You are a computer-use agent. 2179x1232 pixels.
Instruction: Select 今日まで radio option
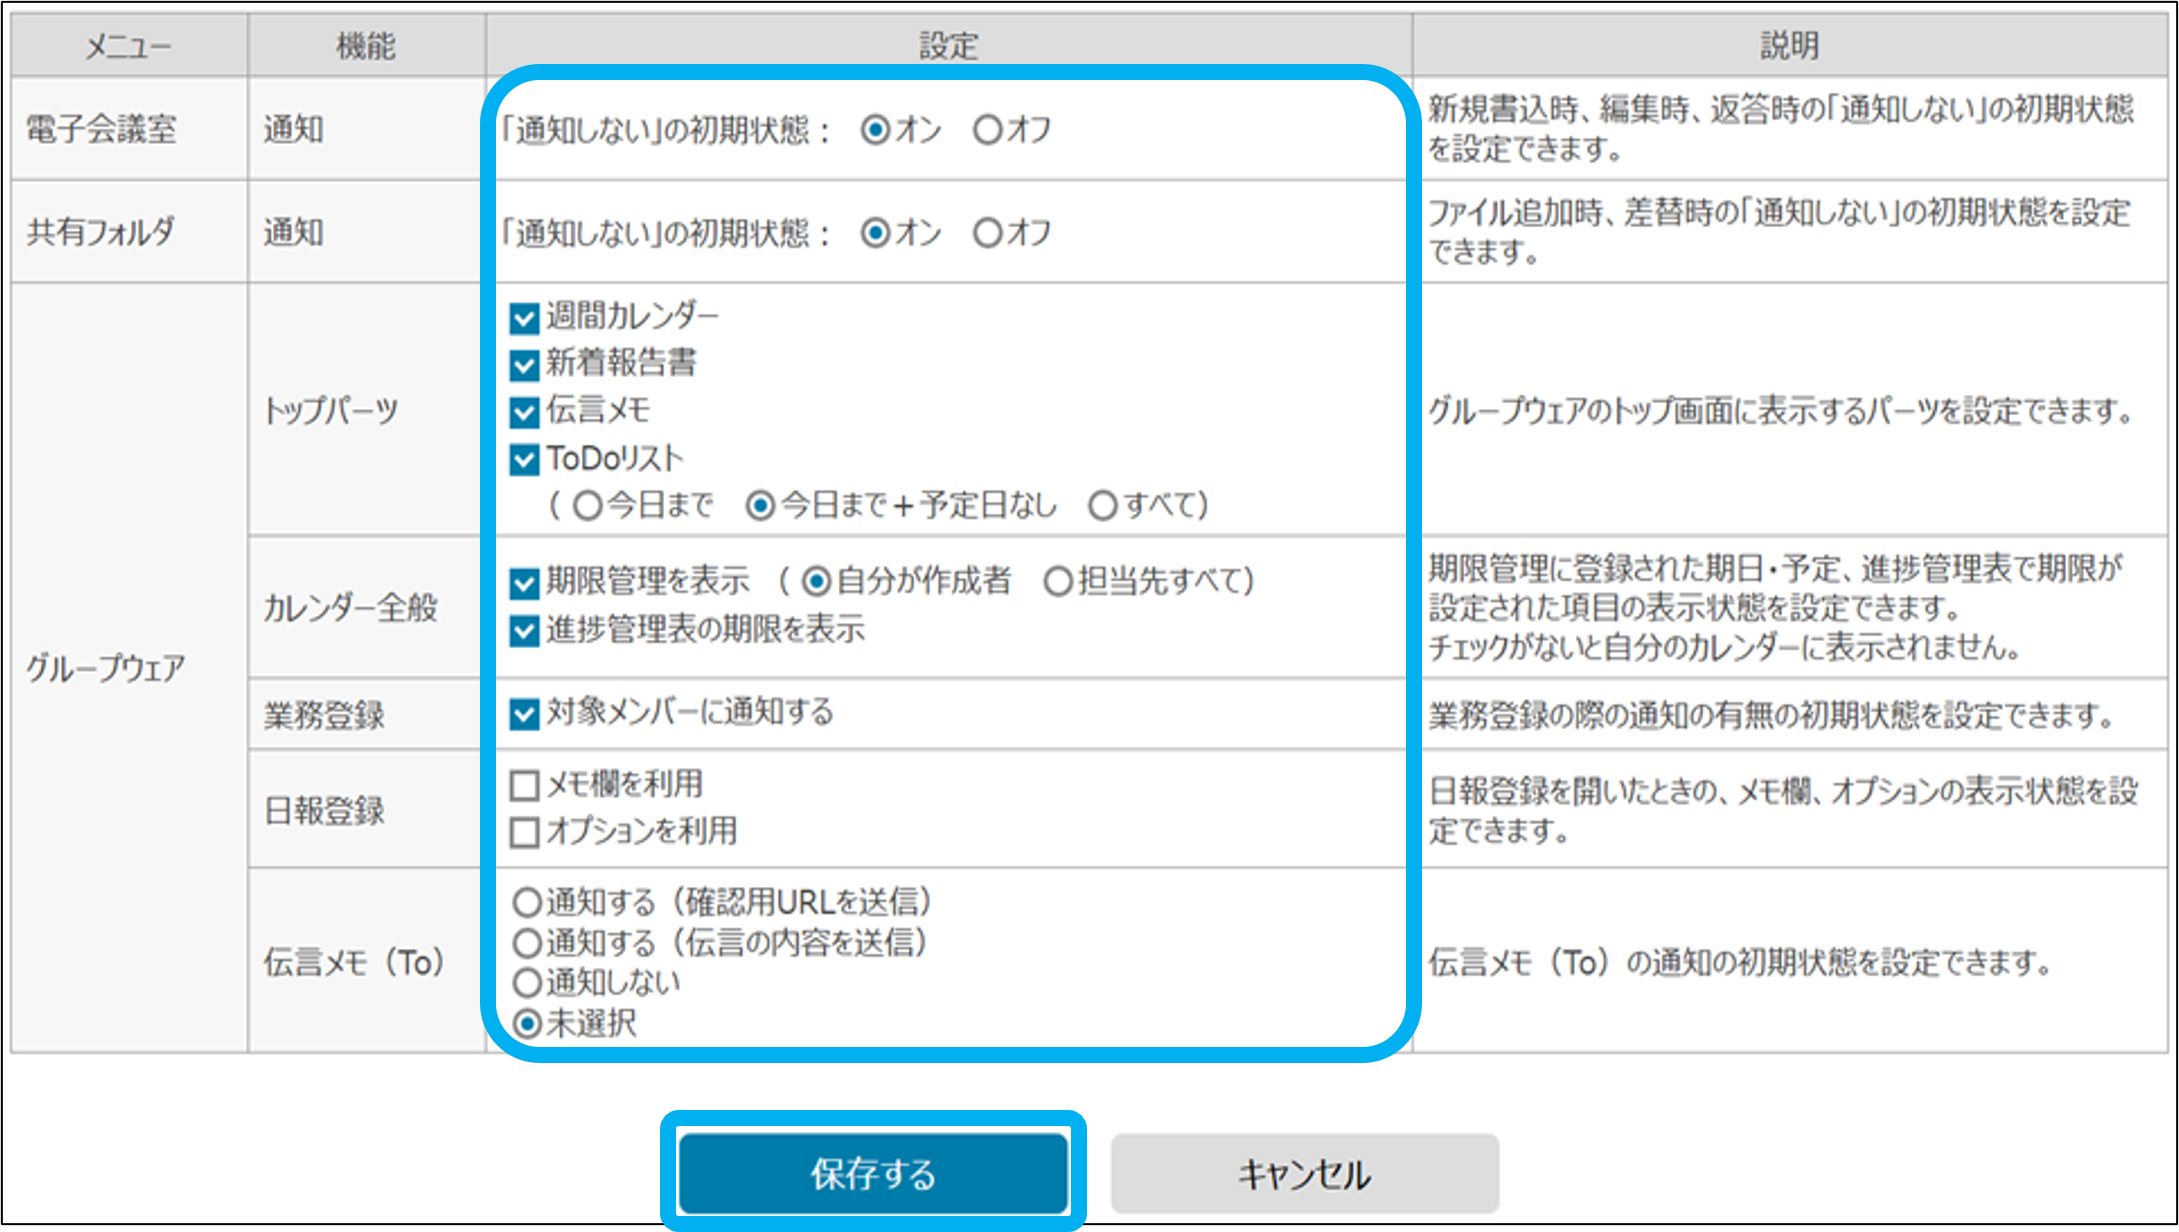click(588, 506)
